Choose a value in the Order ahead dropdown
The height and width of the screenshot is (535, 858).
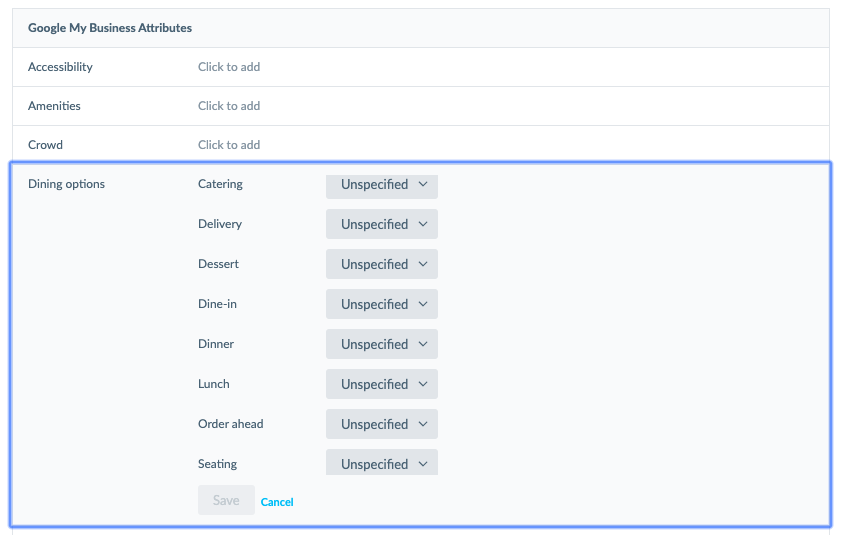(x=381, y=424)
